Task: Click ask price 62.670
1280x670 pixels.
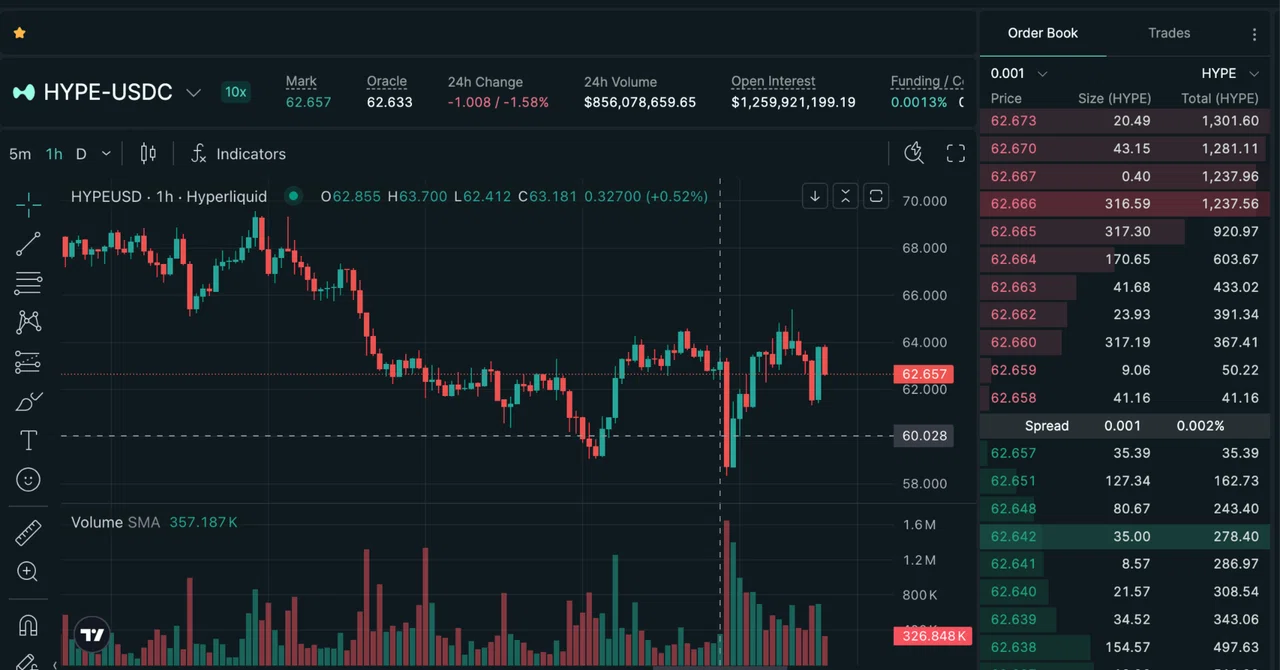Action: (x=1013, y=148)
